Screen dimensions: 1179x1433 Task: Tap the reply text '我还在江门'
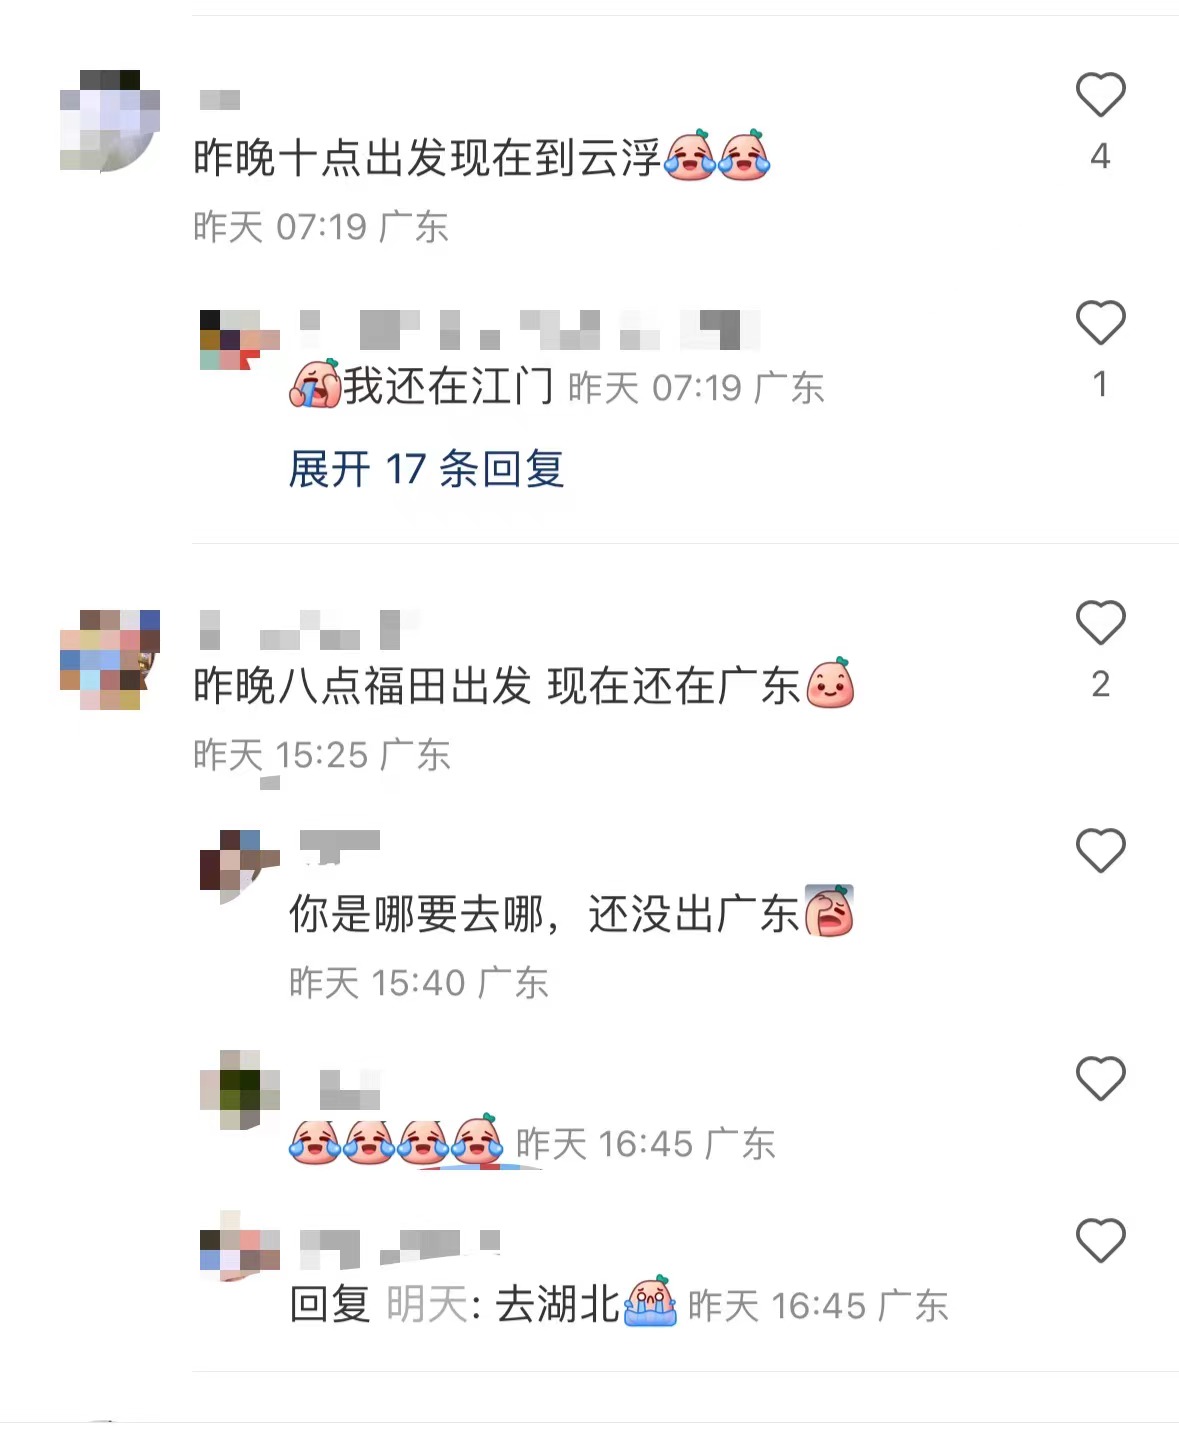click(x=448, y=386)
